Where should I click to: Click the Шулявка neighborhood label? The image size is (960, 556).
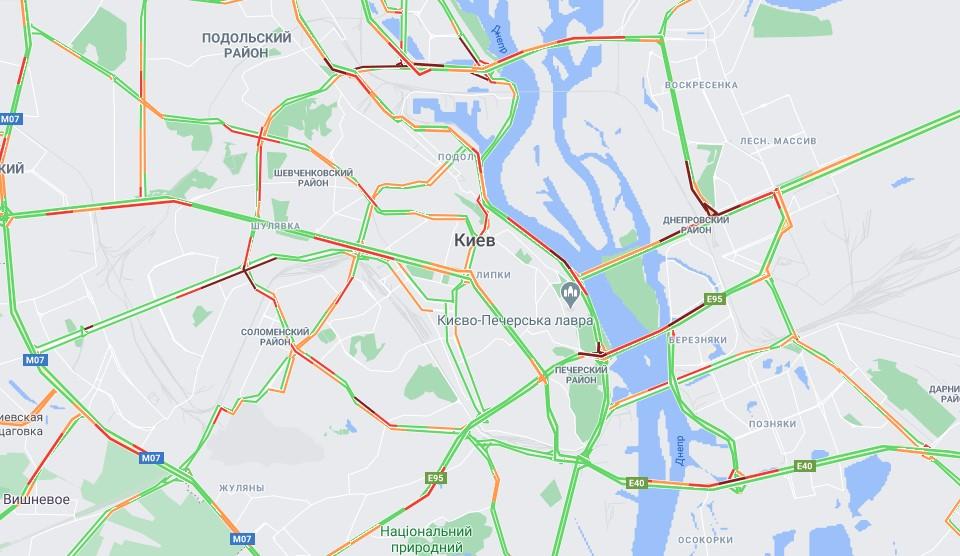pyautogui.click(x=276, y=226)
